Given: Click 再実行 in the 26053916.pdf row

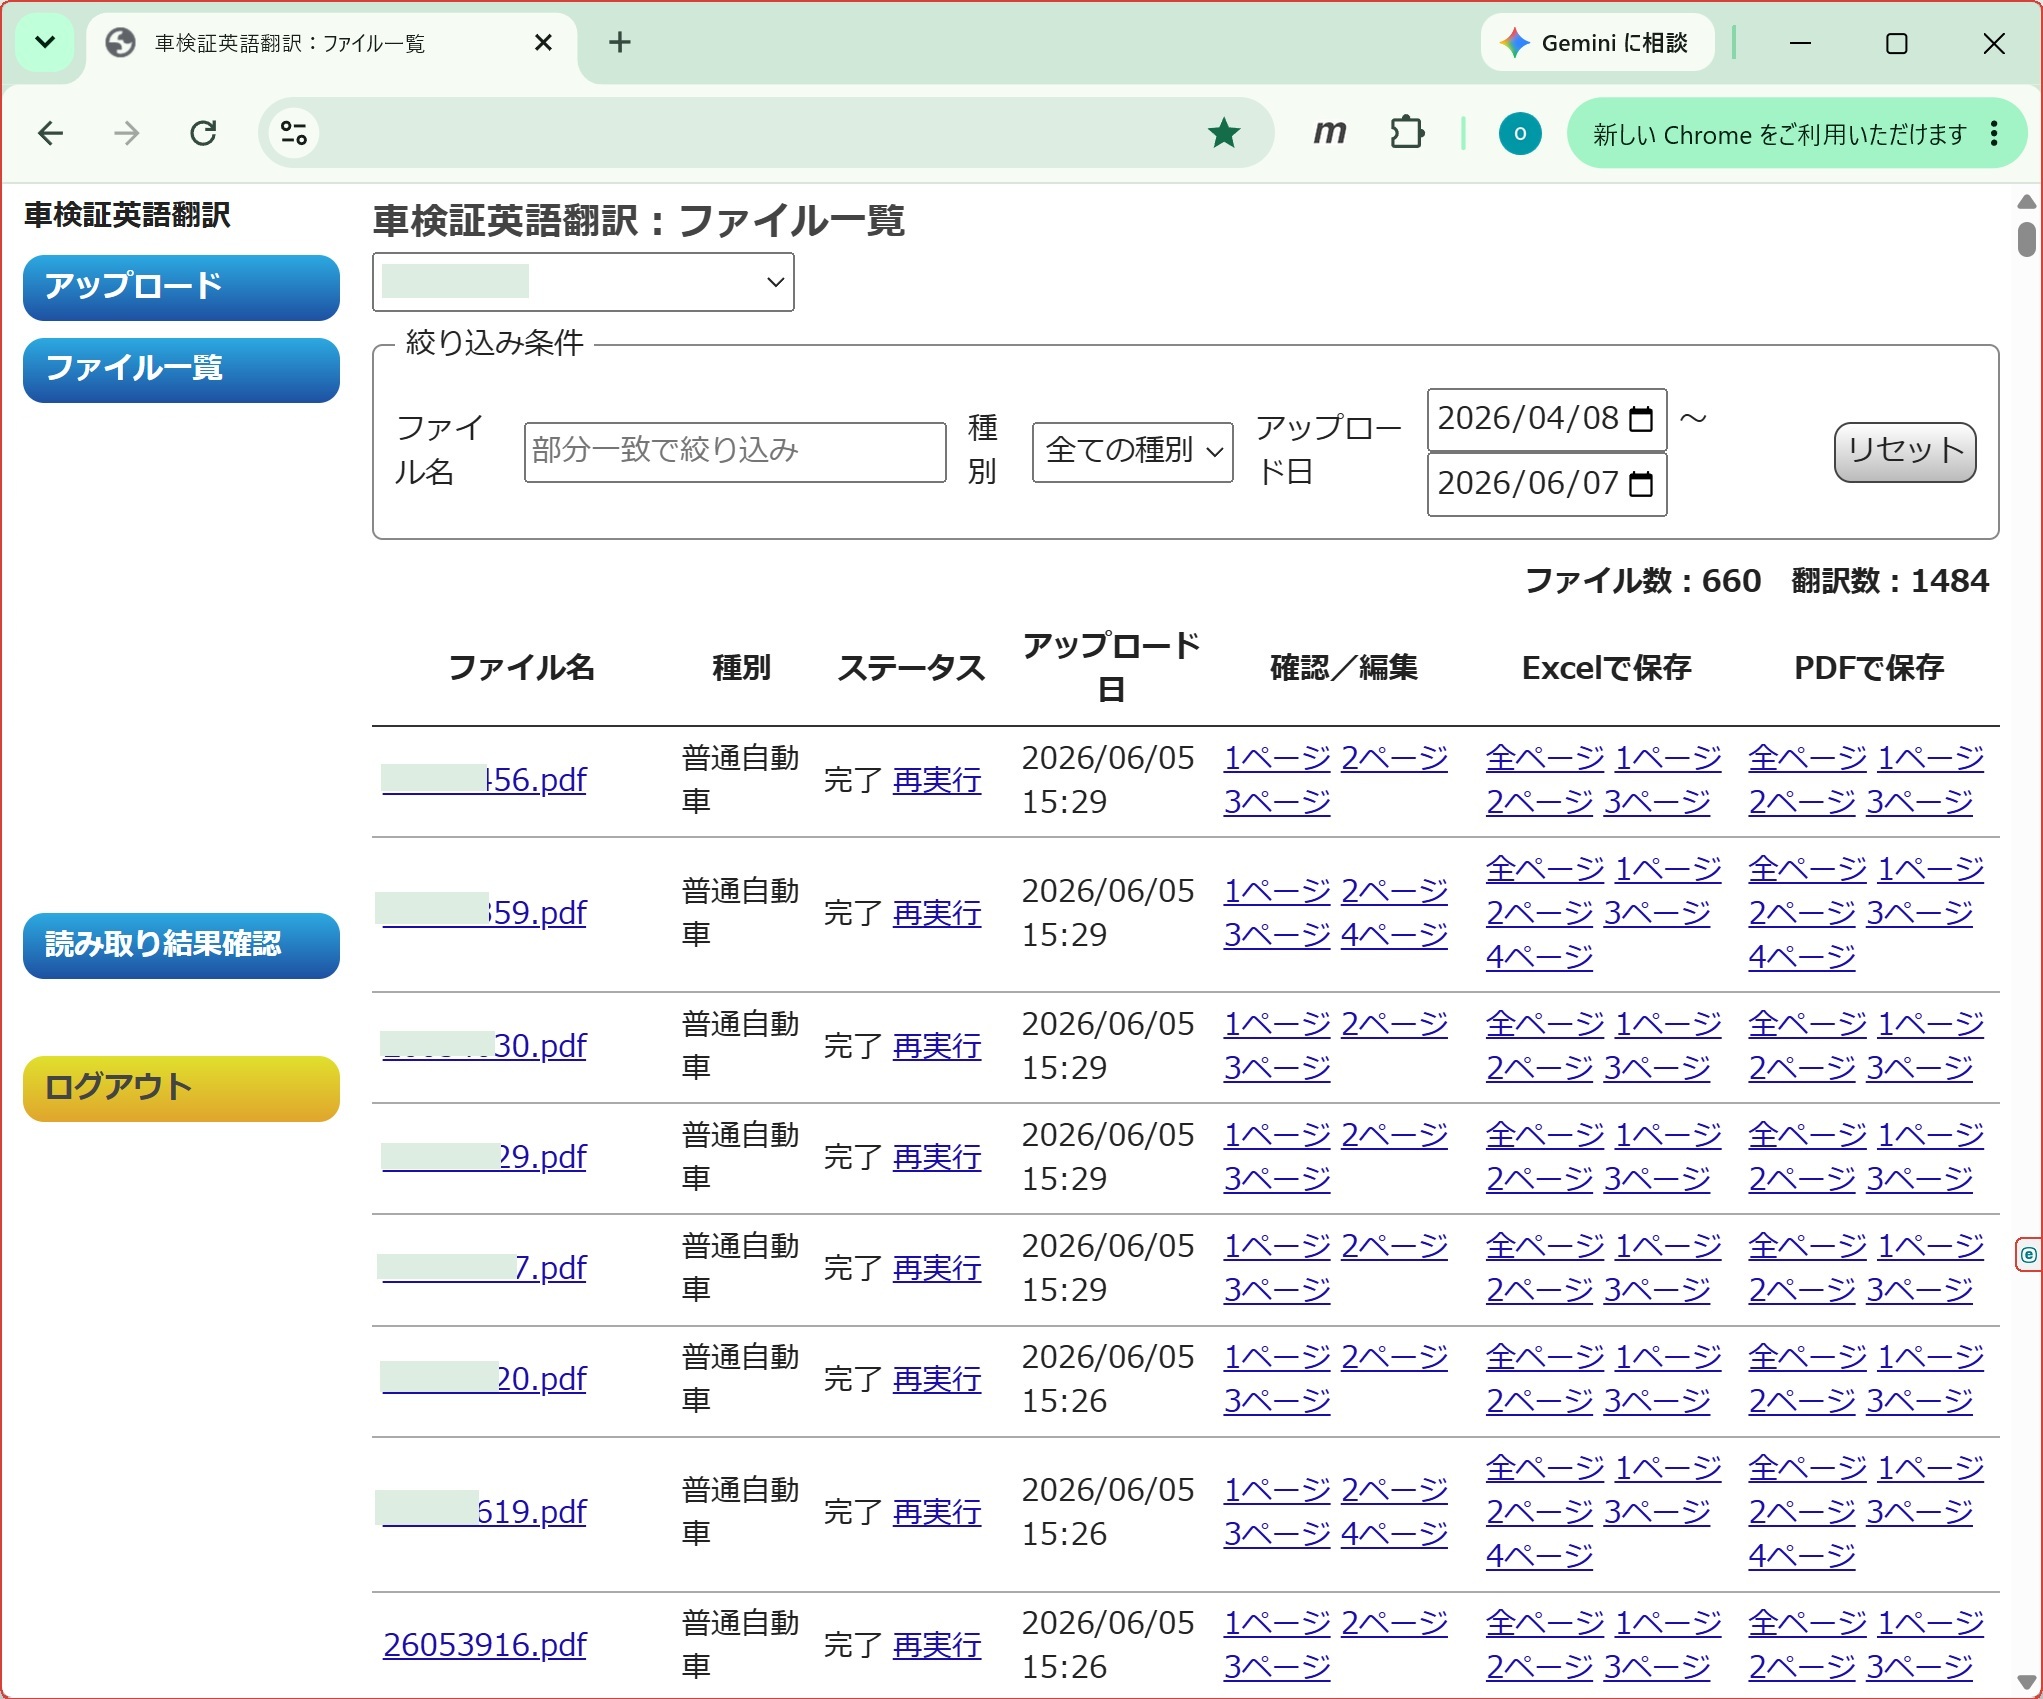Looking at the screenshot, I should [x=937, y=1645].
